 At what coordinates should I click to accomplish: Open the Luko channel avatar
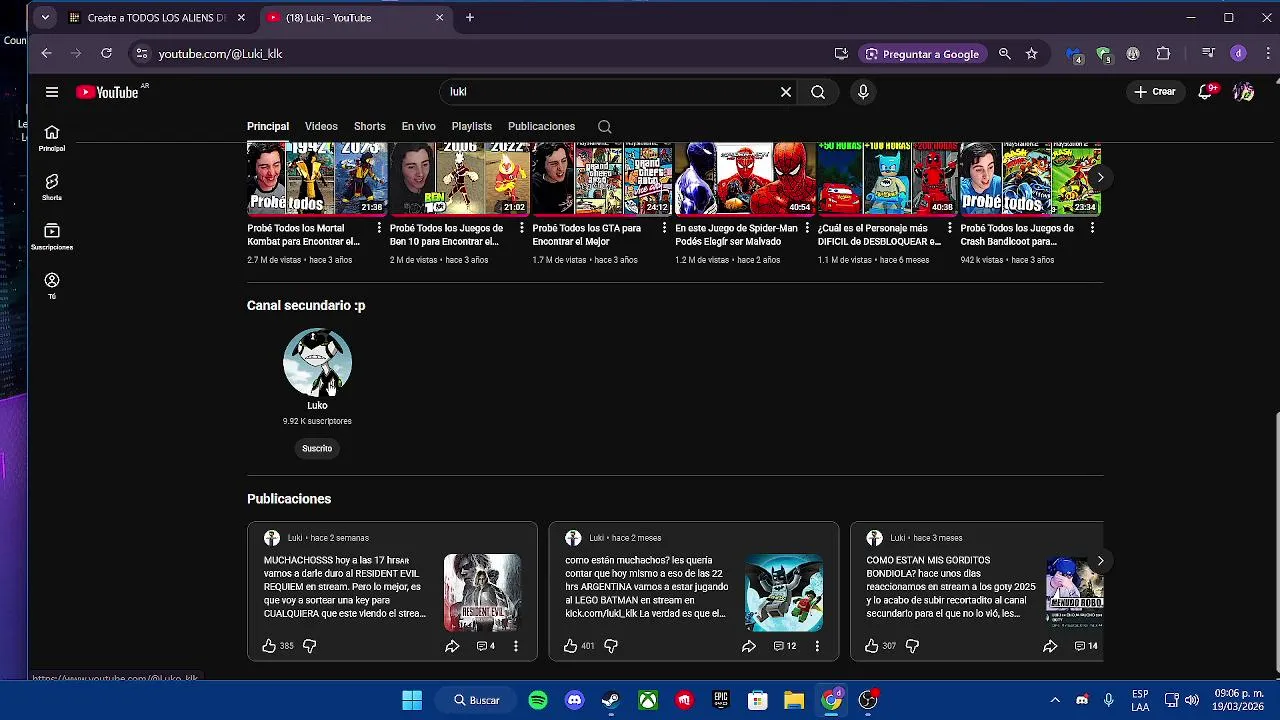coord(317,362)
